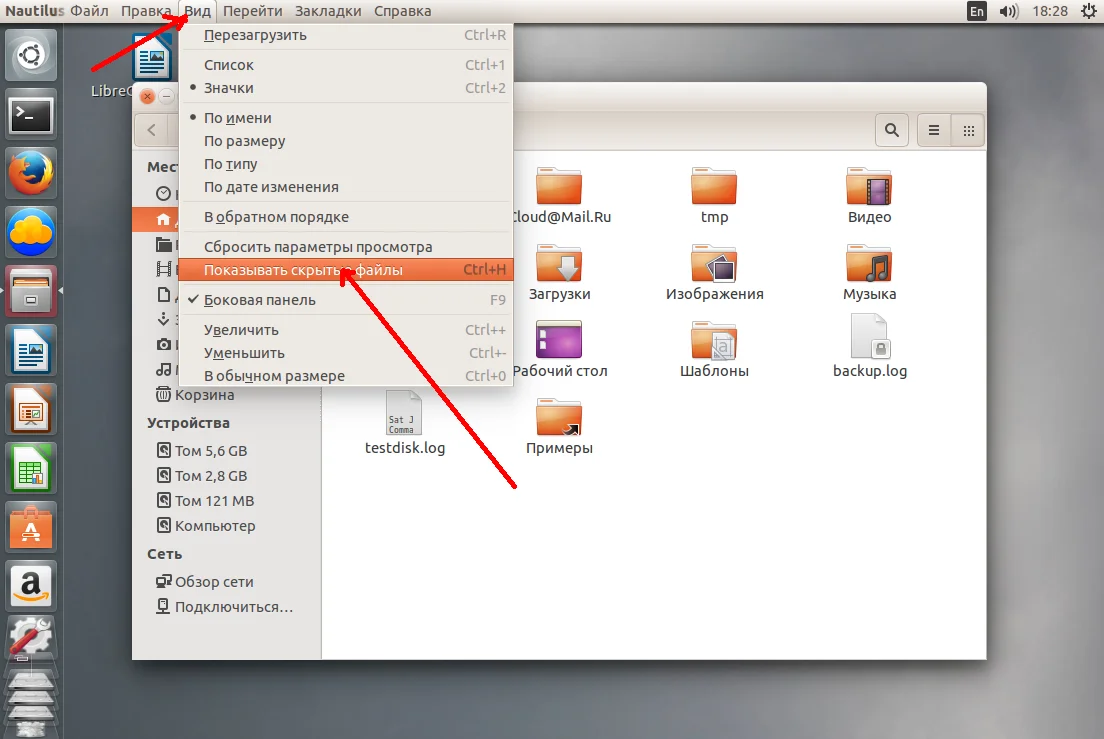Click Увеличить menu entry

click(346, 330)
